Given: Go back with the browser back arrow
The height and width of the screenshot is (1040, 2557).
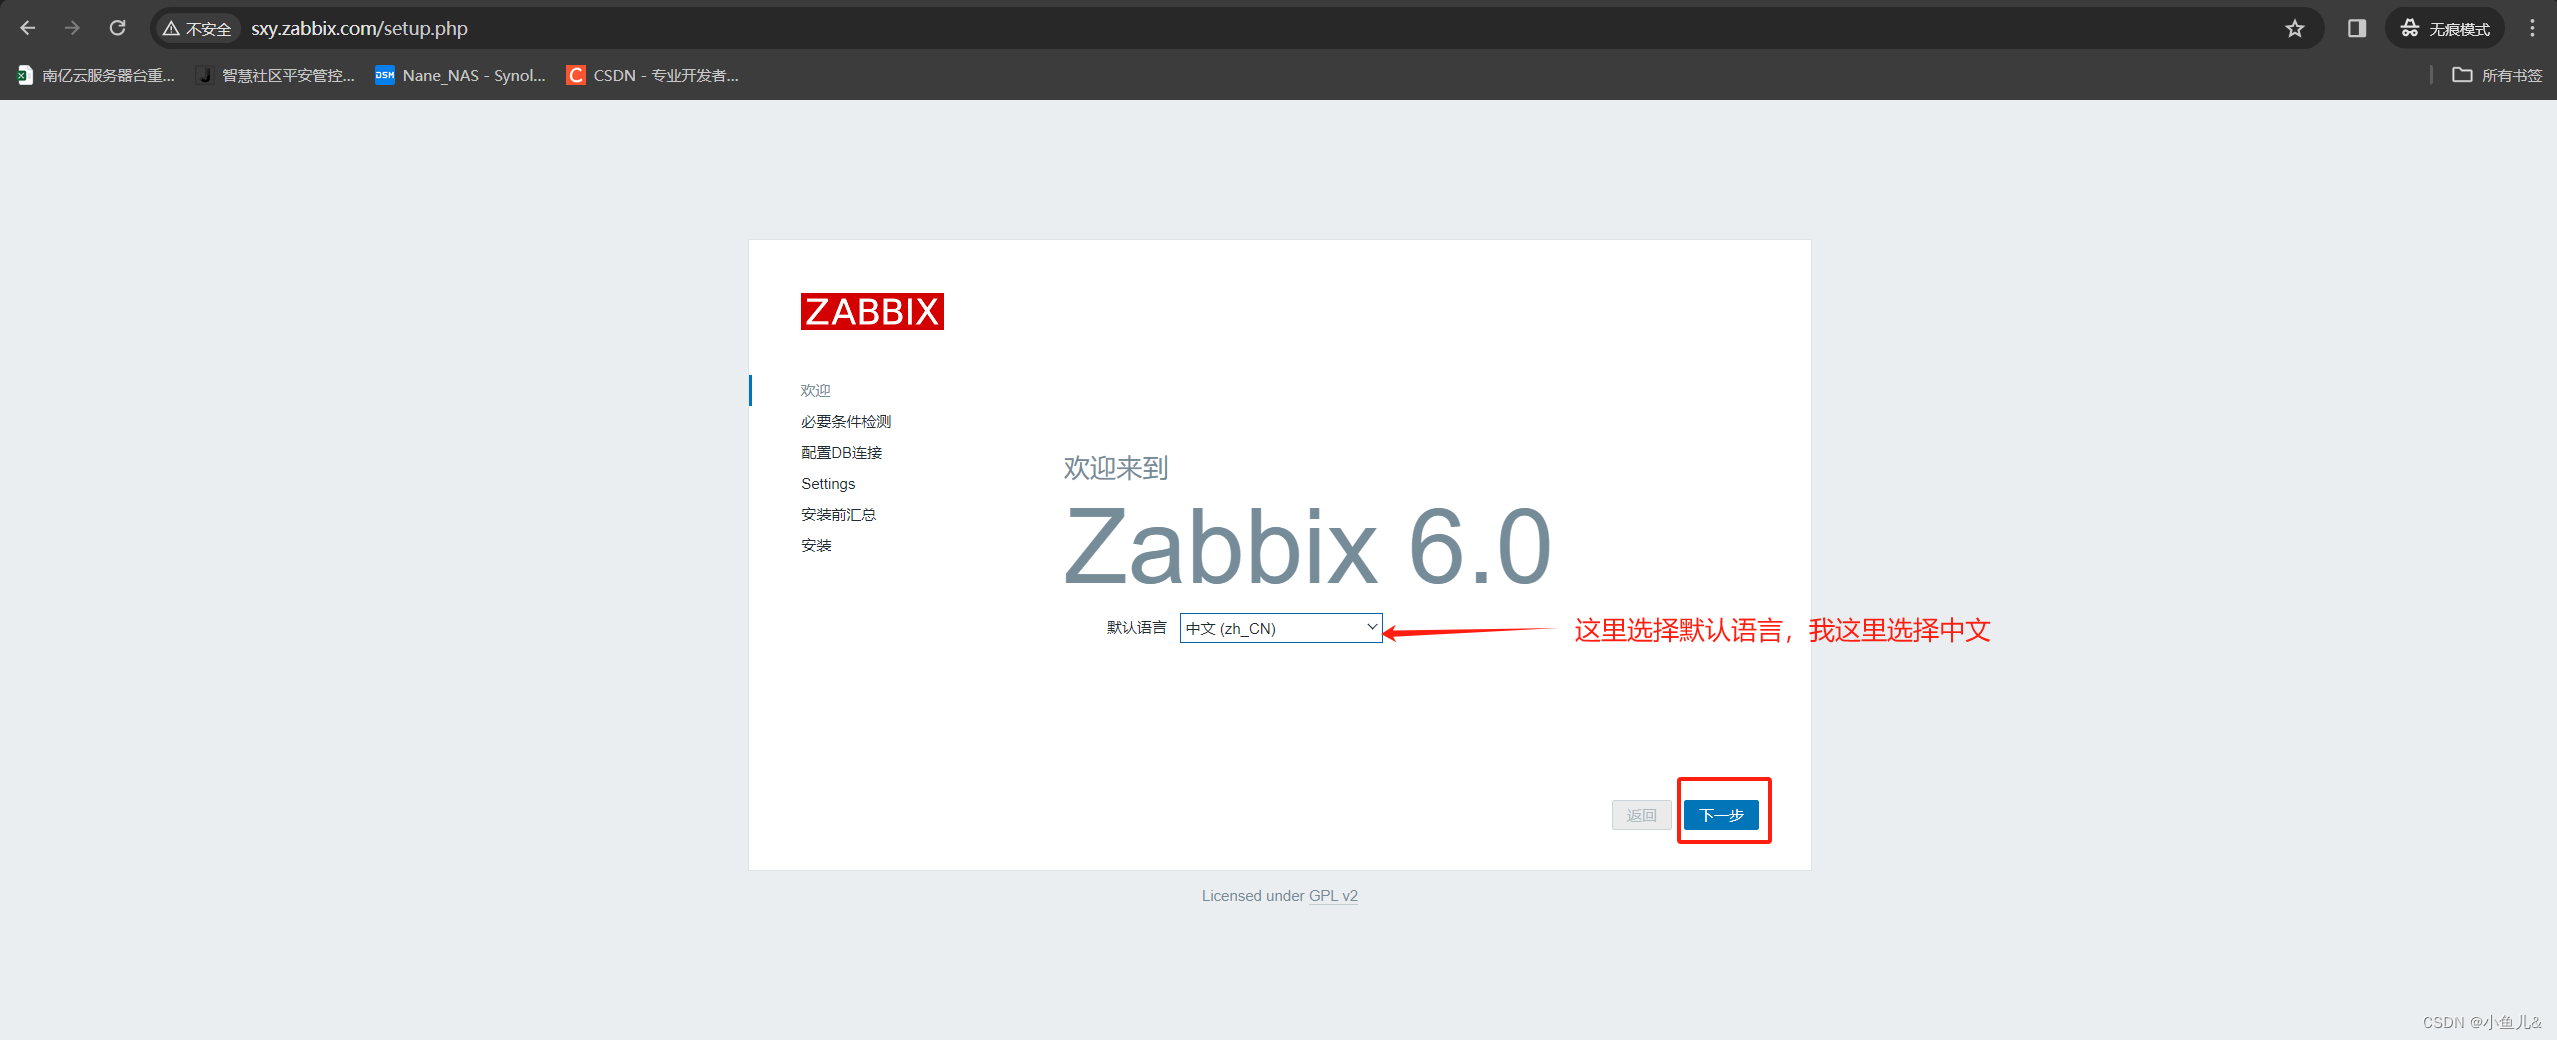Looking at the screenshot, I should pos(28,28).
